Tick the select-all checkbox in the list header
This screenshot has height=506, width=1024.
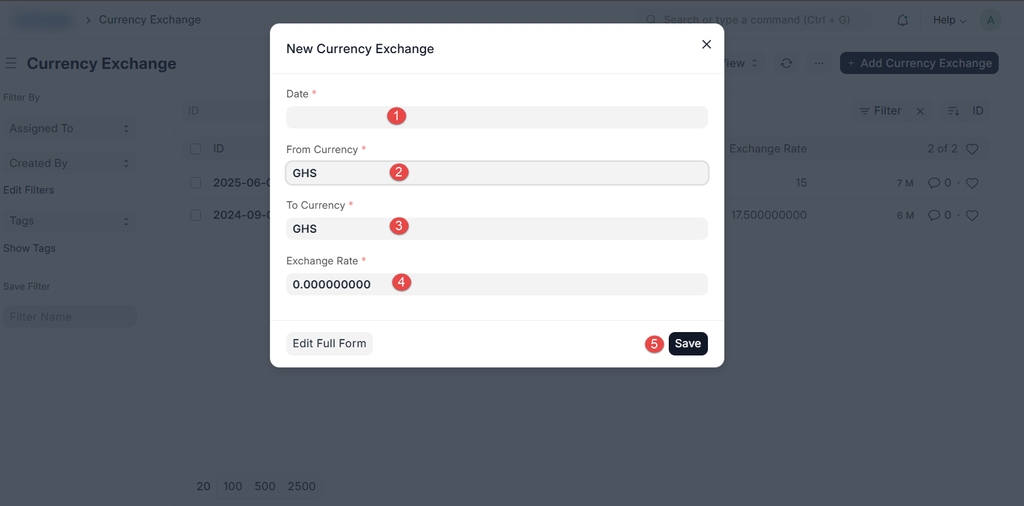point(196,149)
